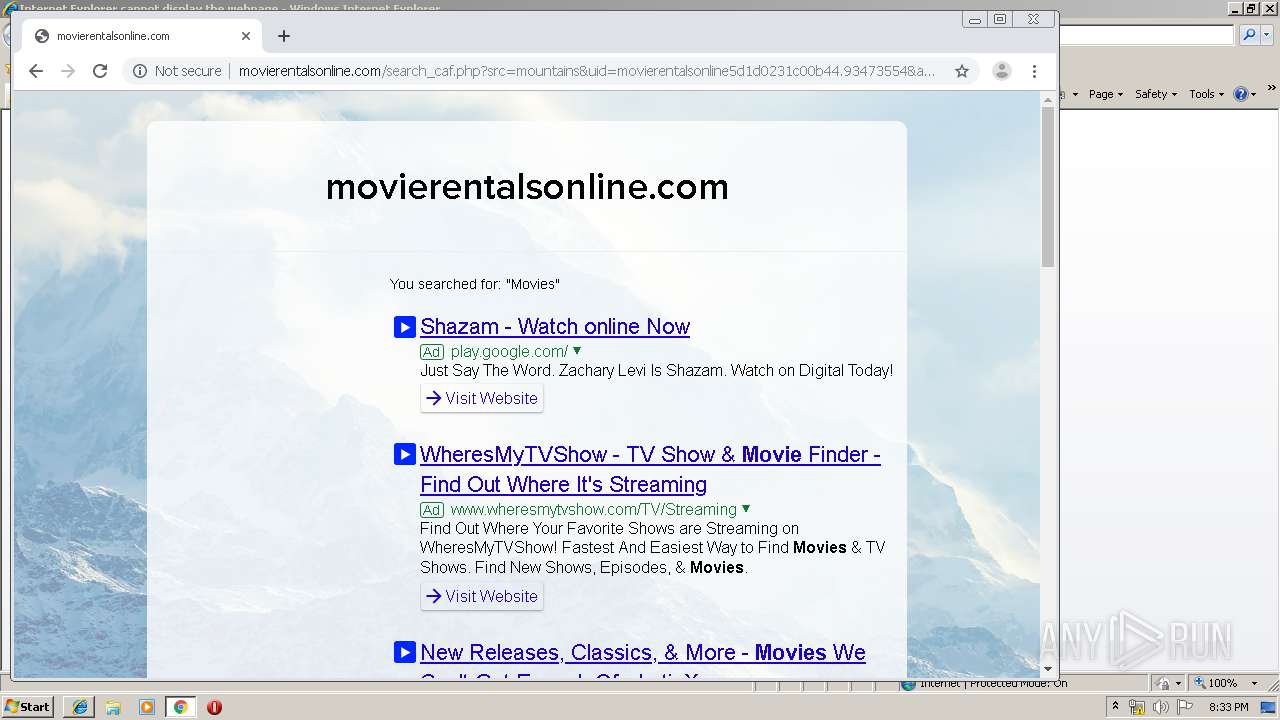Click the Action Center flag tray icon
Screen dimensions: 1280x720
click(1185, 707)
